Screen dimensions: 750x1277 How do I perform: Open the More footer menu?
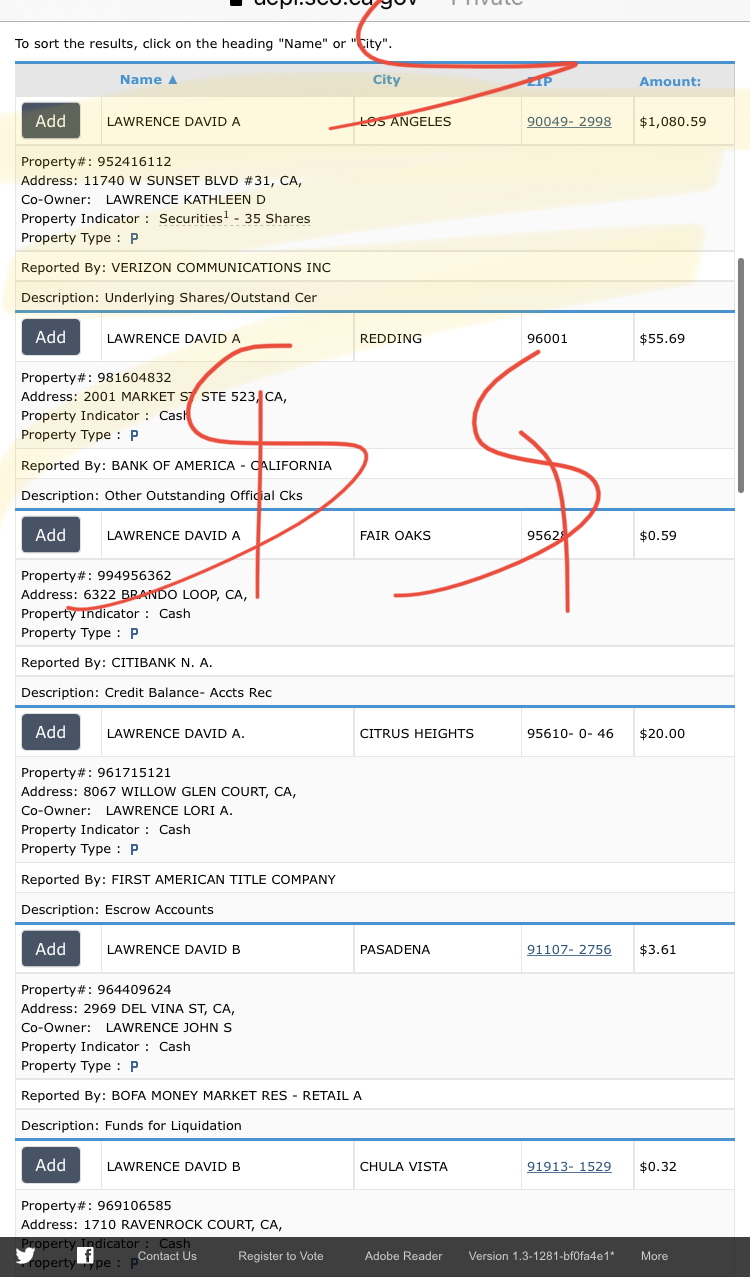click(x=654, y=1256)
